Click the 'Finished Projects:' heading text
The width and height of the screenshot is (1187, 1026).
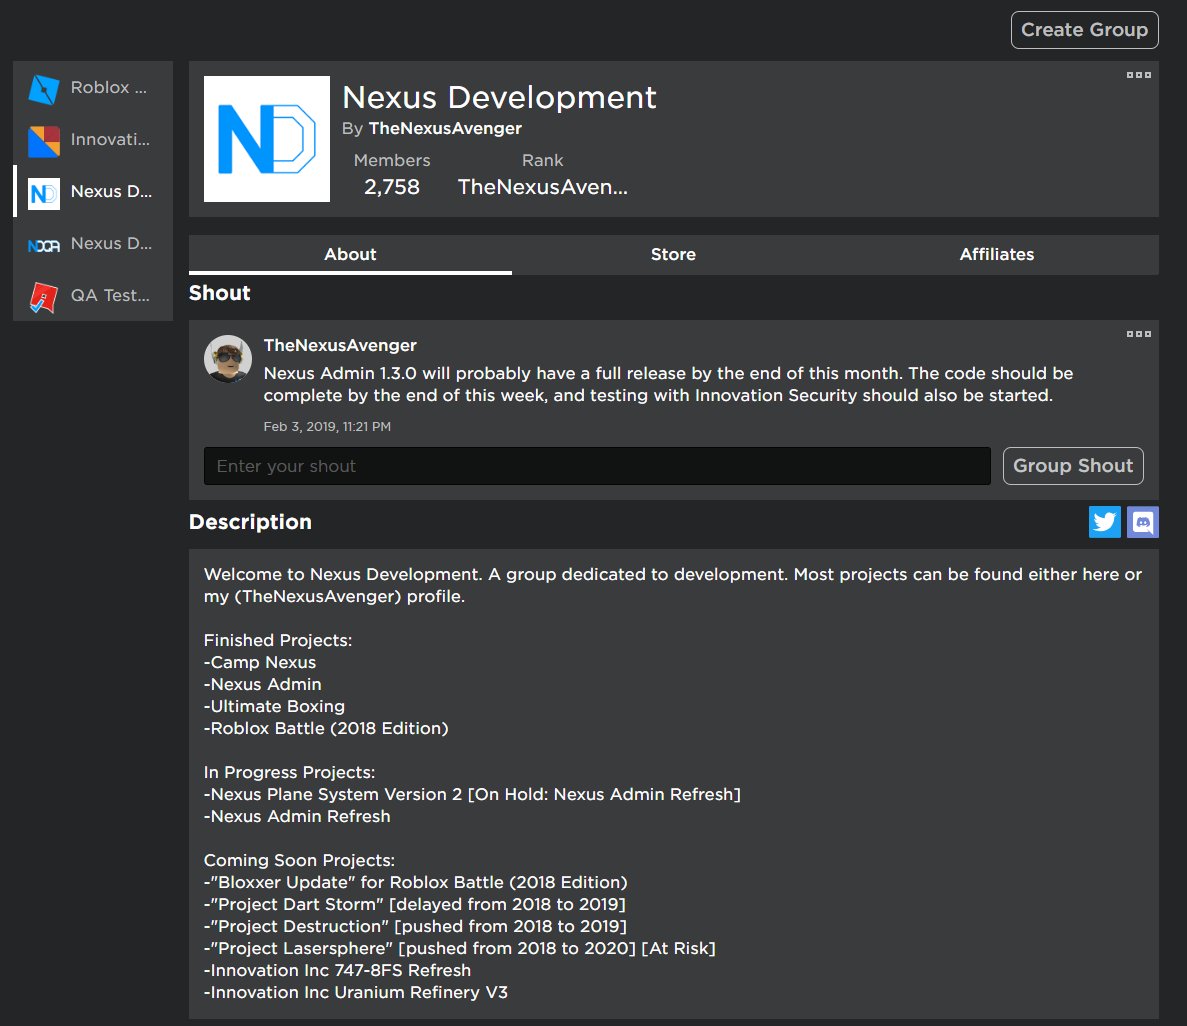coord(278,641)
